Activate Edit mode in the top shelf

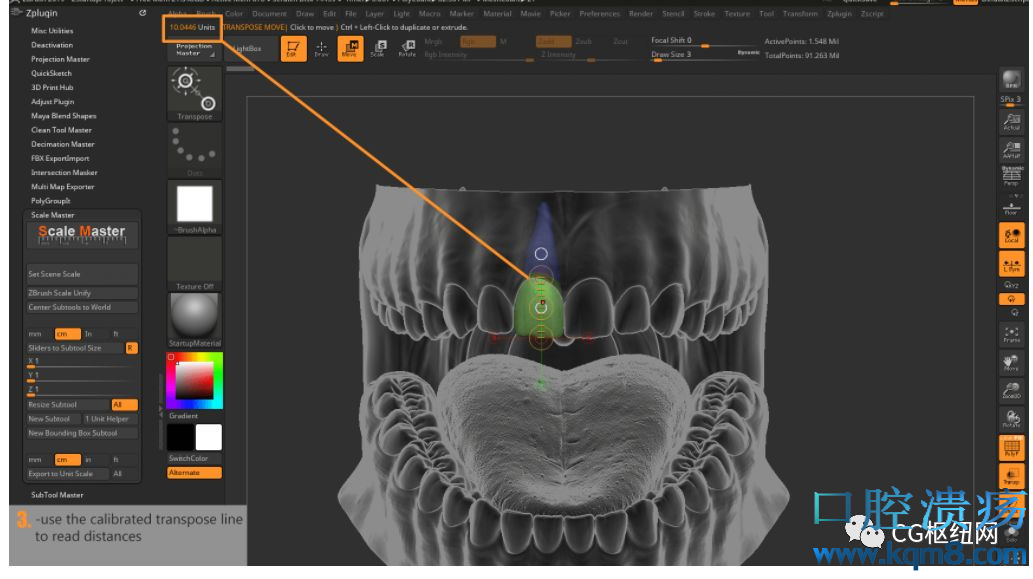[293, 48]
